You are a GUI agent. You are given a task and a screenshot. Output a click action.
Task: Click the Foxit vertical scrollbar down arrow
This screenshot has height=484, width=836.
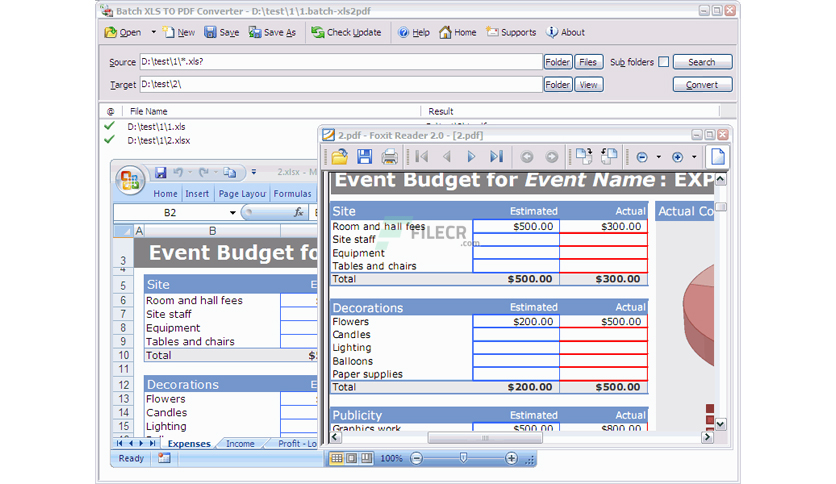(720, 424)
